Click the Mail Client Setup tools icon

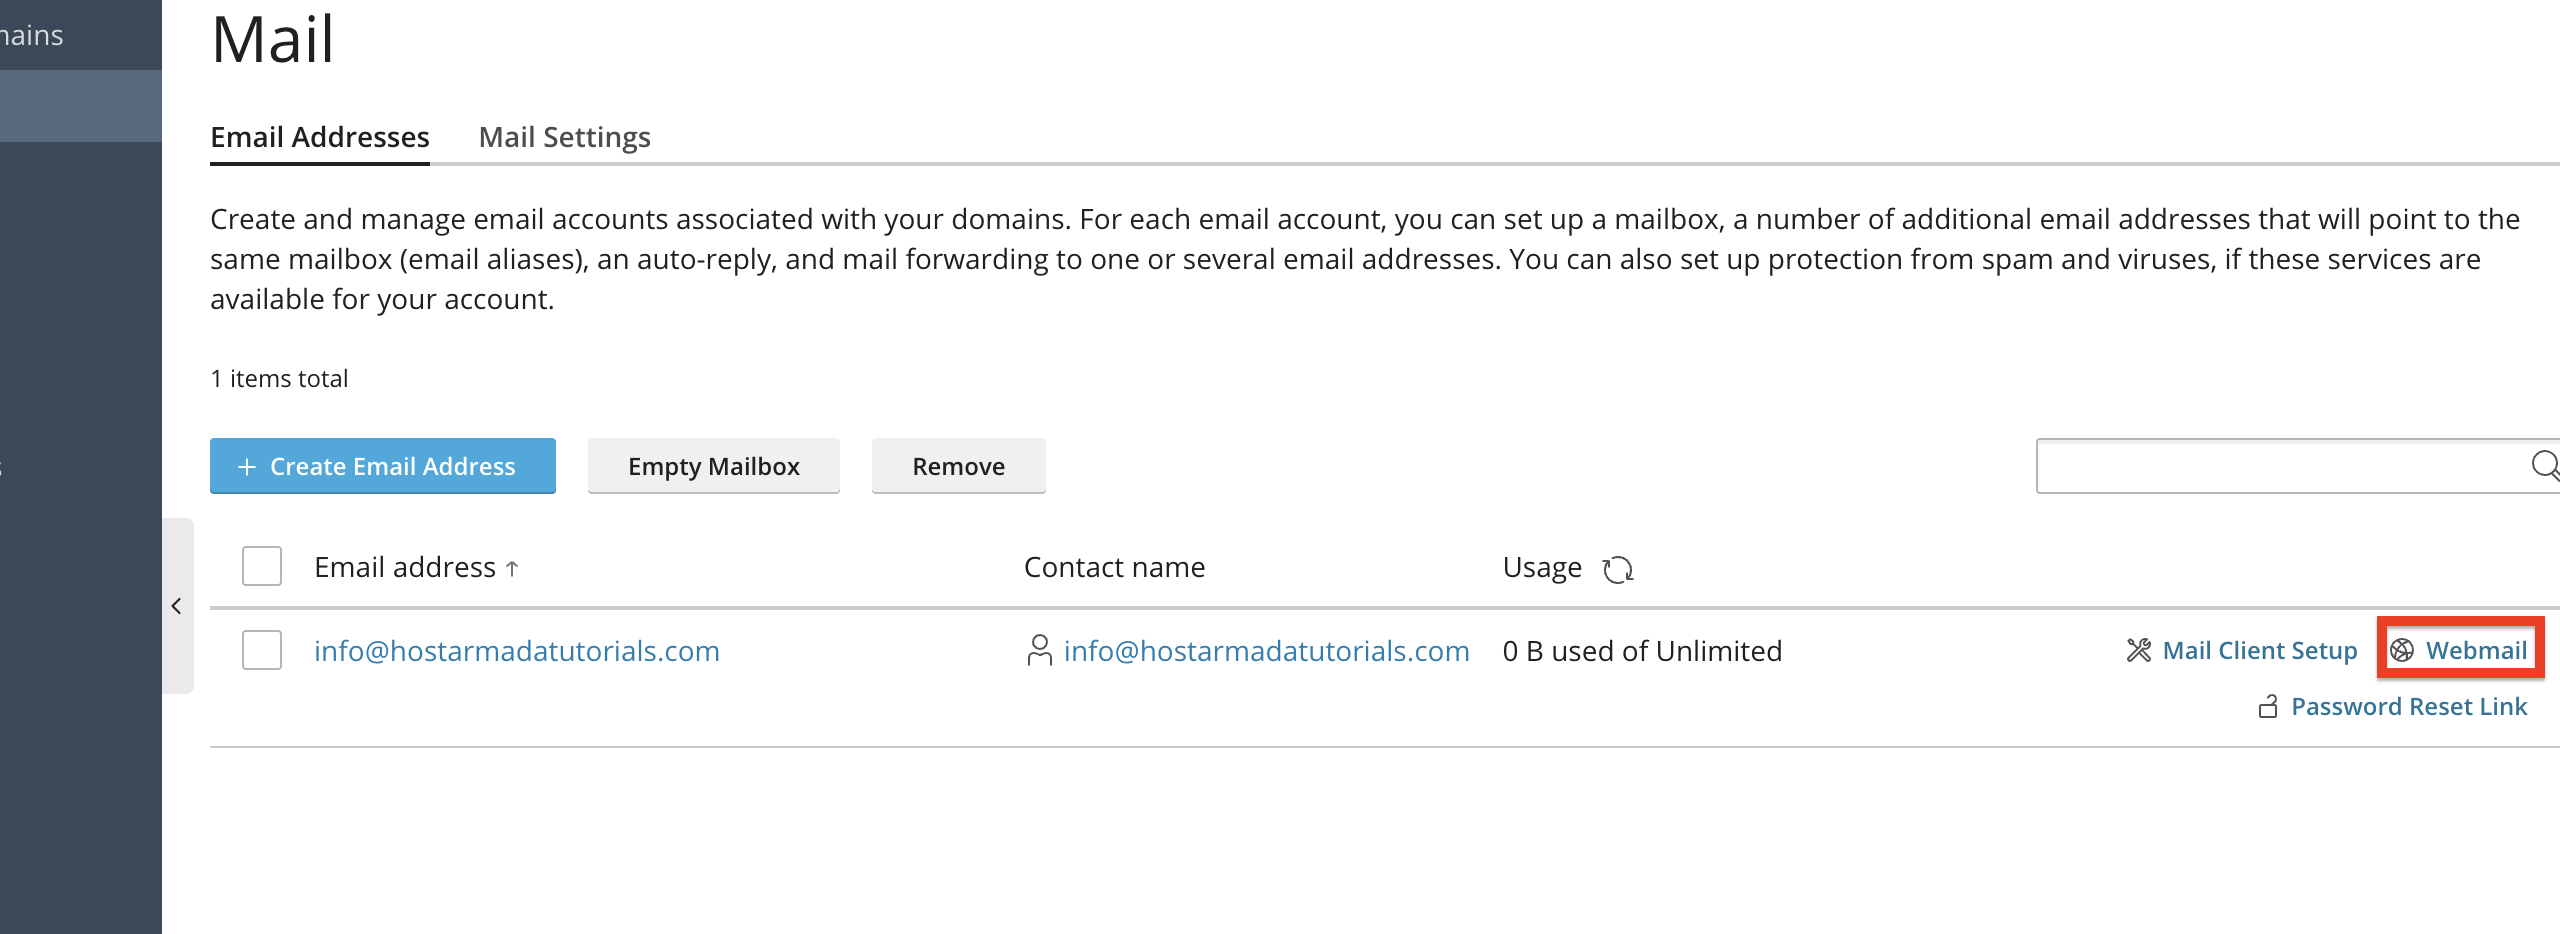tap(2138, 651)
